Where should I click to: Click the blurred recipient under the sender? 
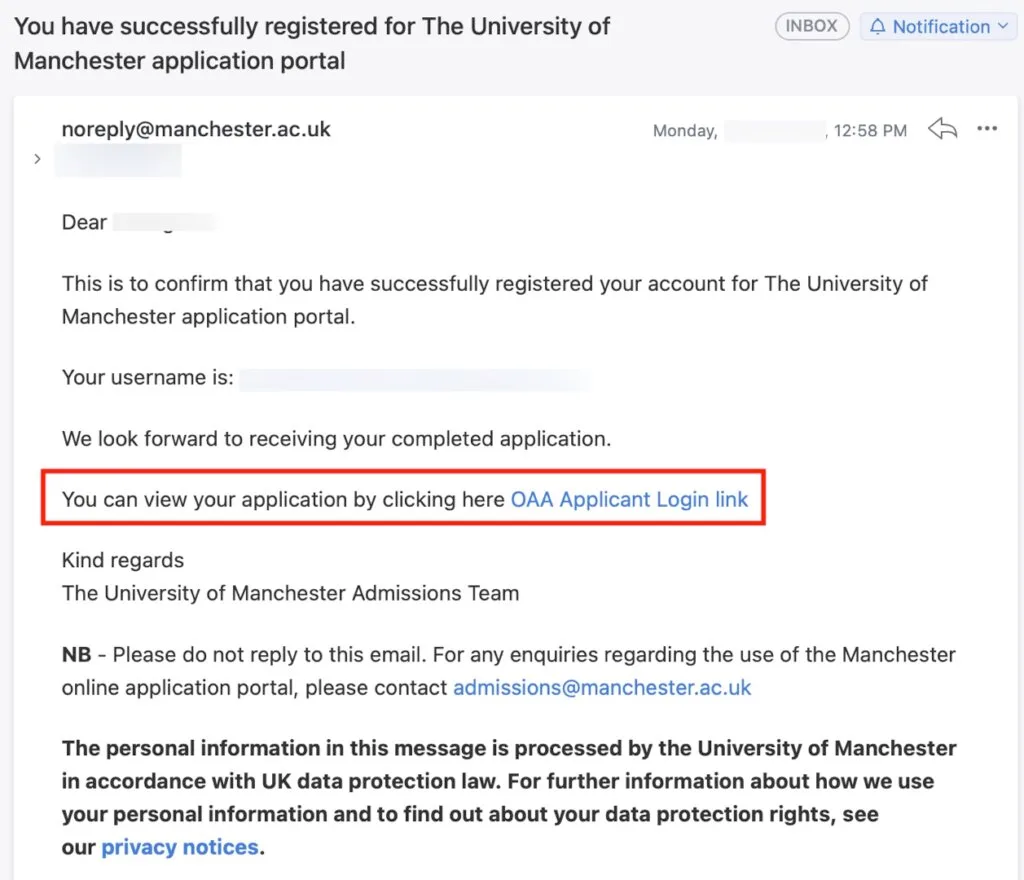(x=118, y=160)
